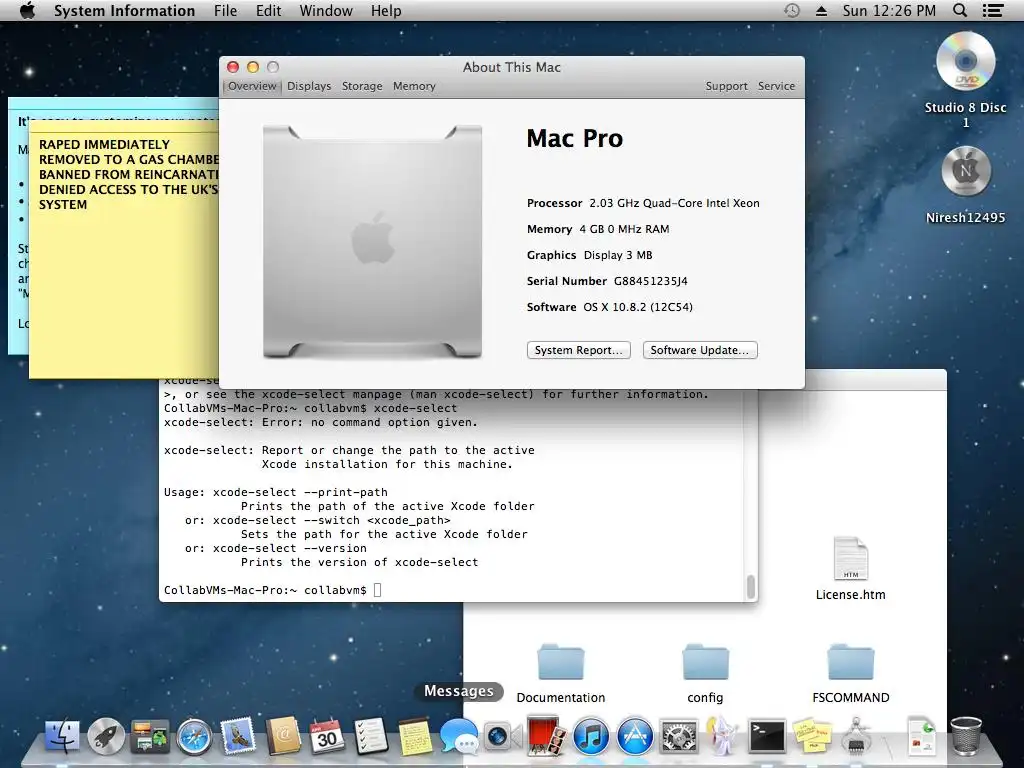This screenshot has width=1024, height=768.
Task: Select the config folder in Finder window
Action: click(x=705, y=662)
